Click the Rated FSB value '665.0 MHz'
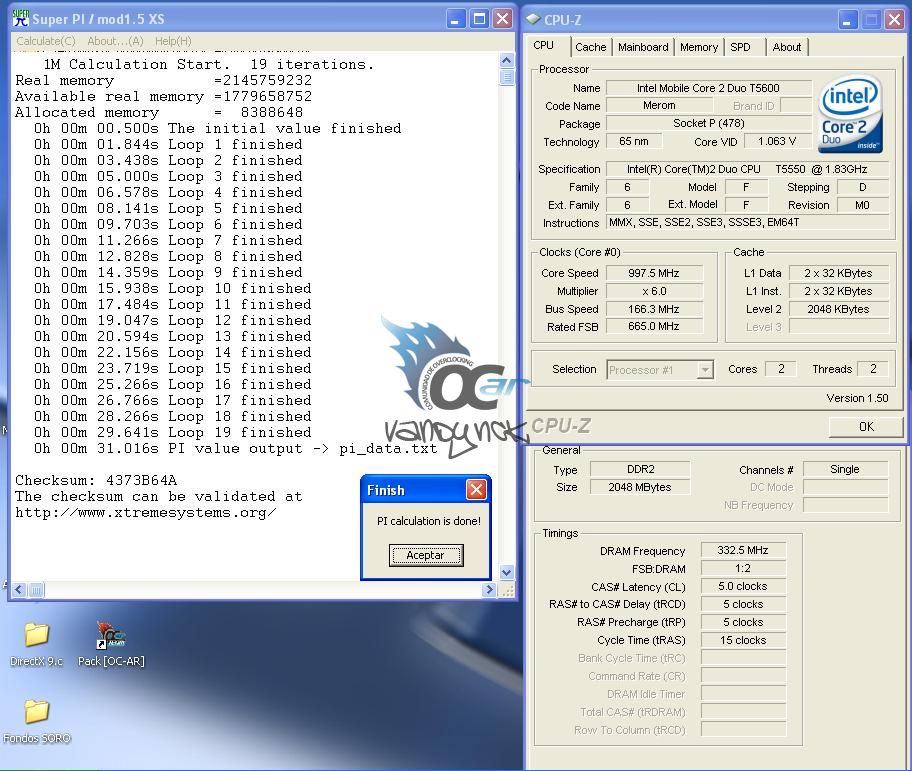The image size is (912, 771). tap(654, 327)
